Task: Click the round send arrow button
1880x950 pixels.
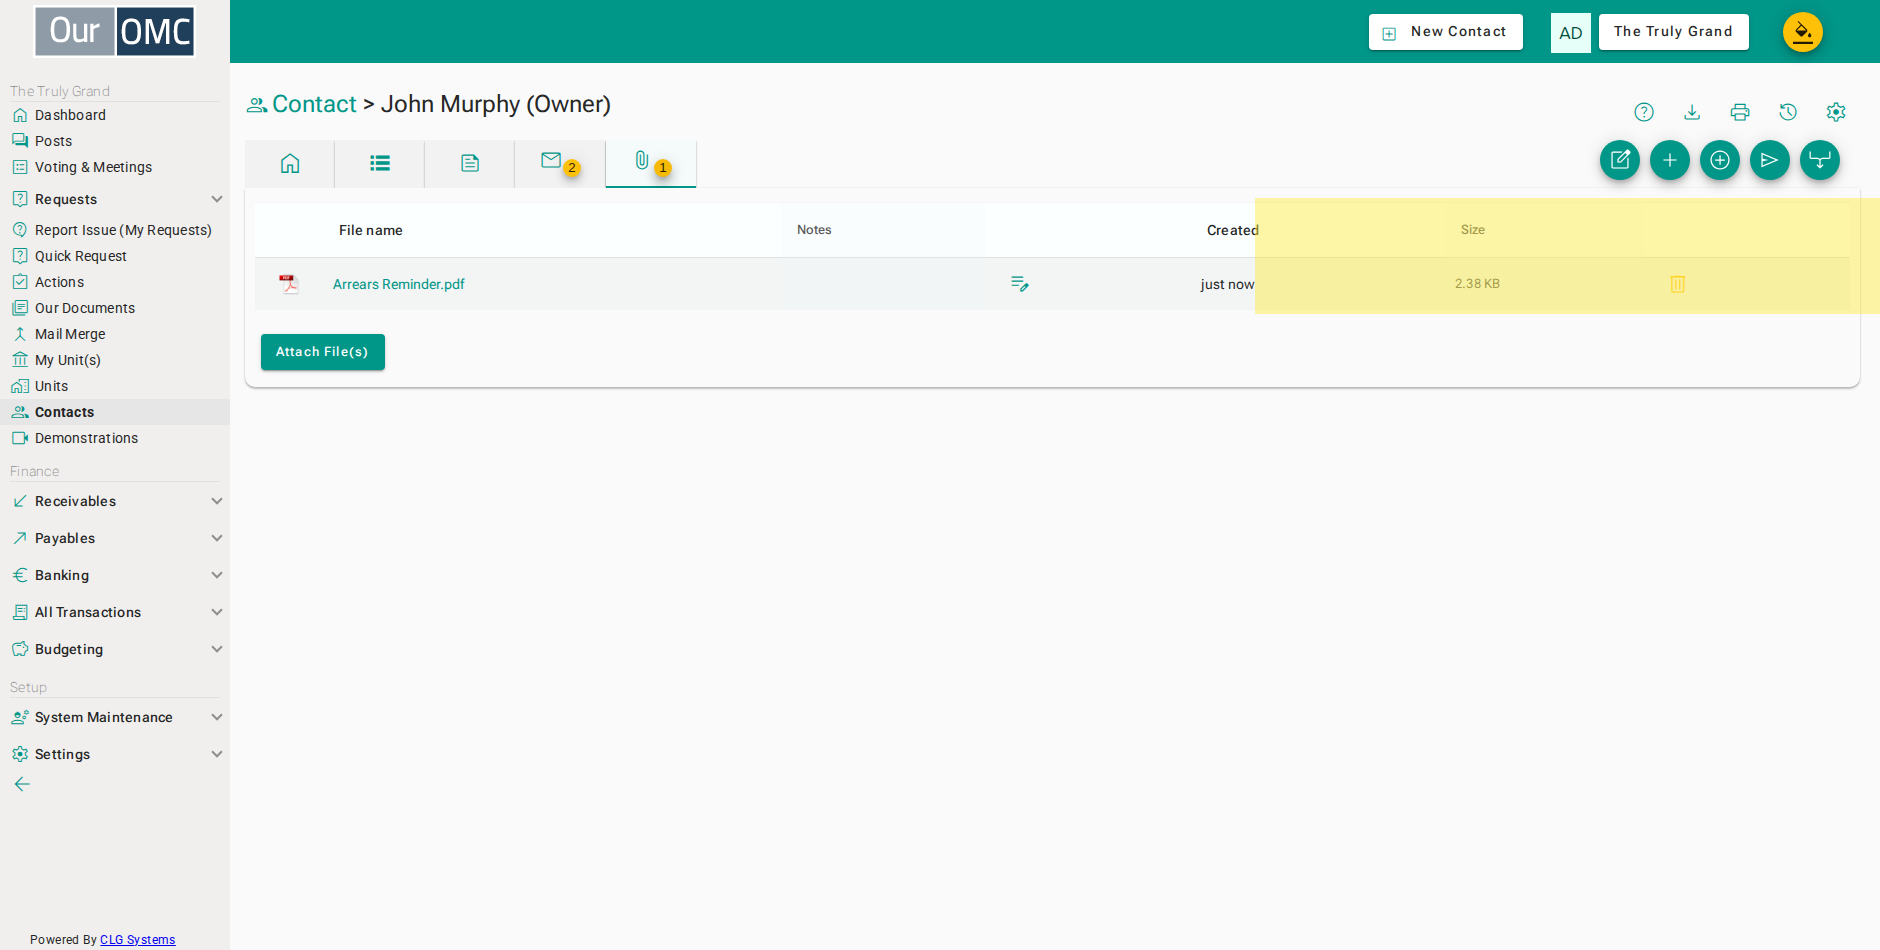Action: coord(1770,160)
